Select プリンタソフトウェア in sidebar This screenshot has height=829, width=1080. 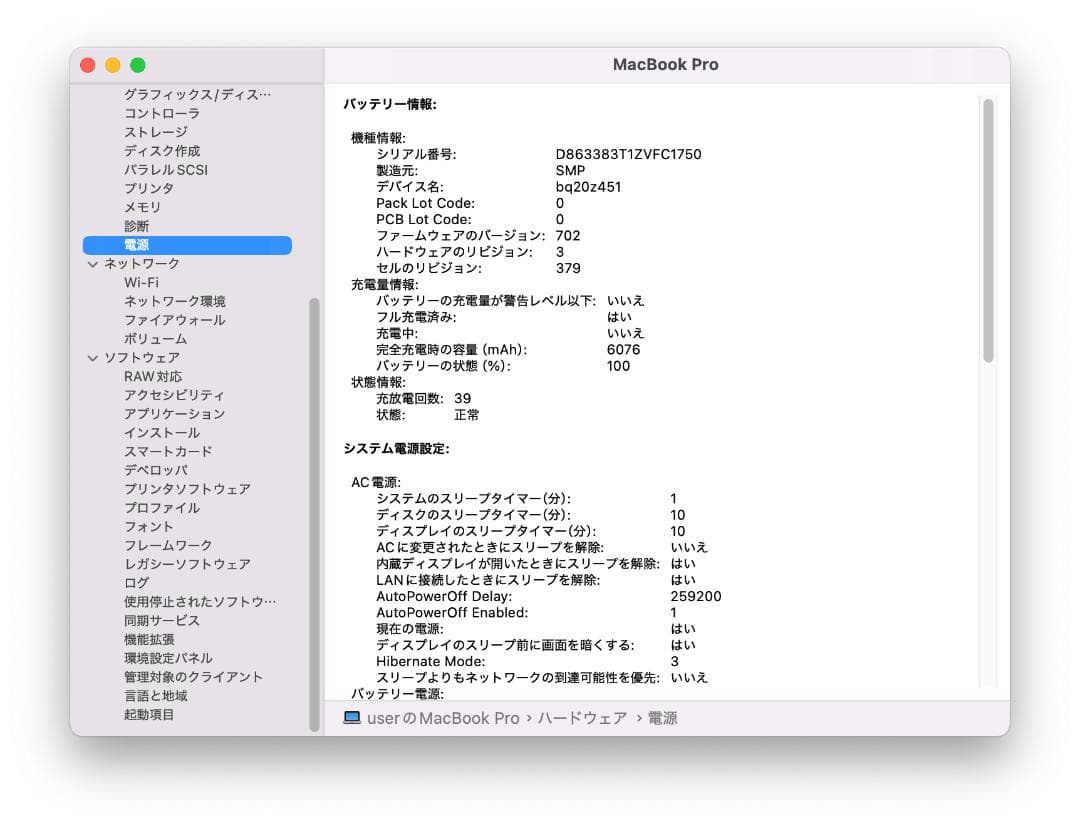187,489
